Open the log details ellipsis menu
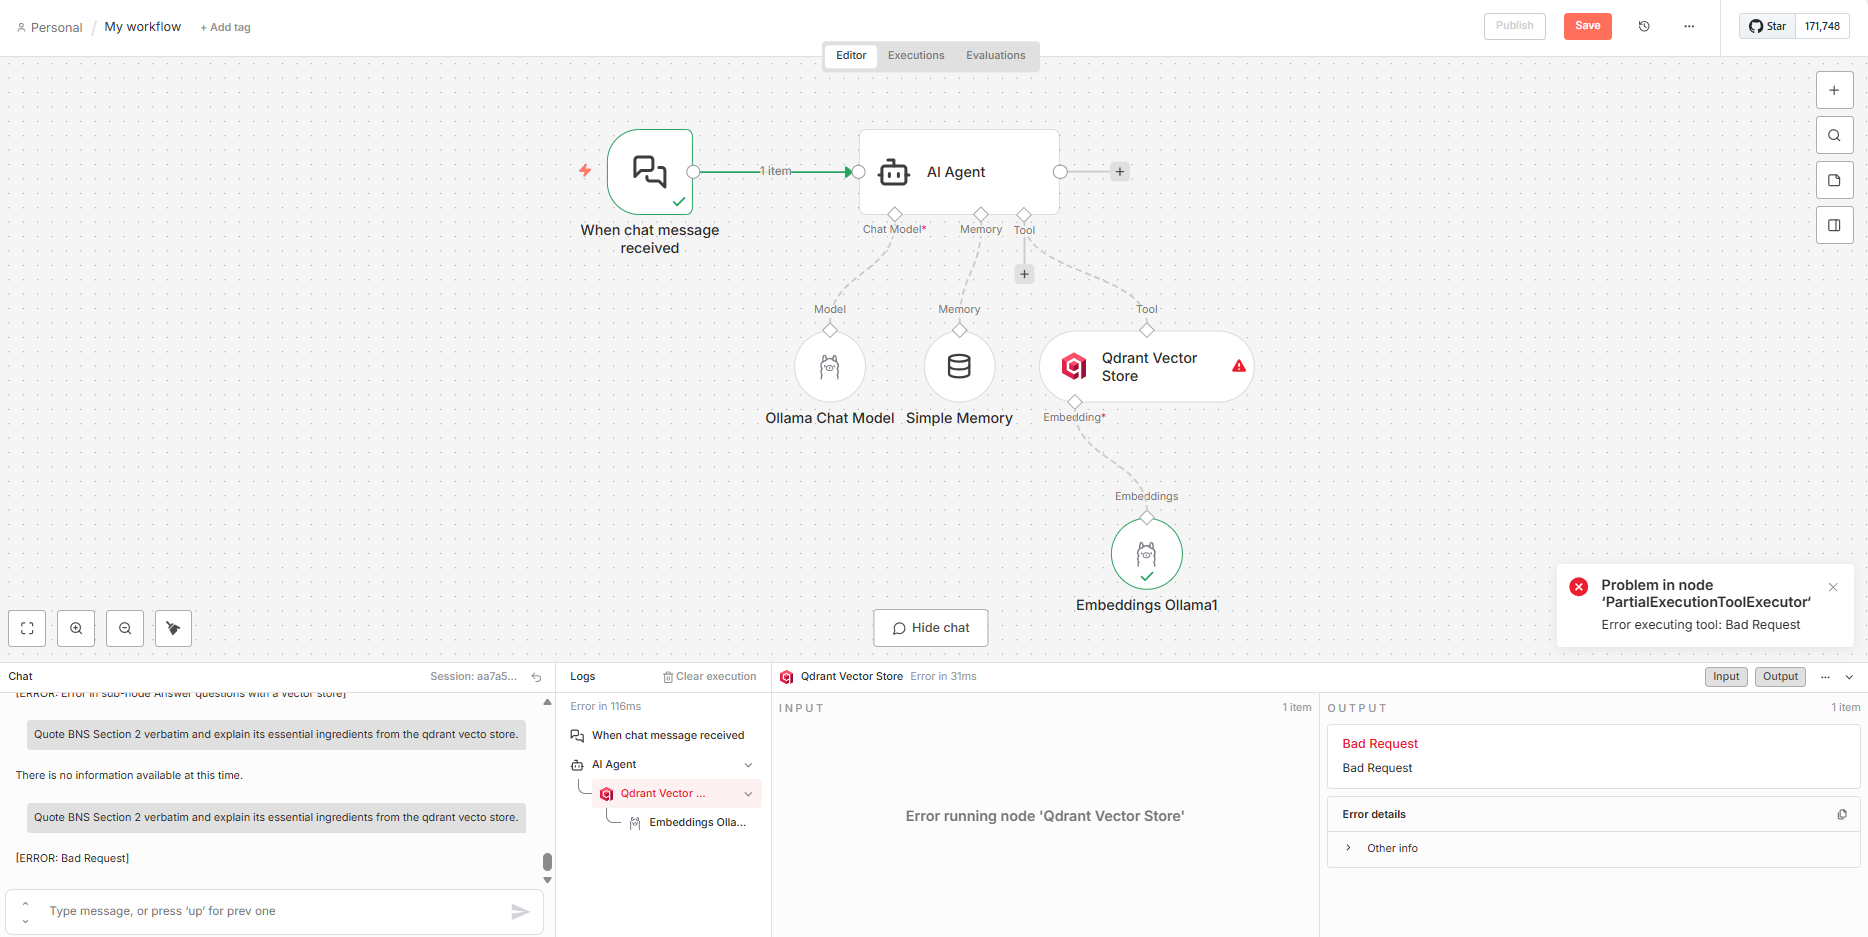This screenshot has height=937, width=1868. click(1825, 677)
